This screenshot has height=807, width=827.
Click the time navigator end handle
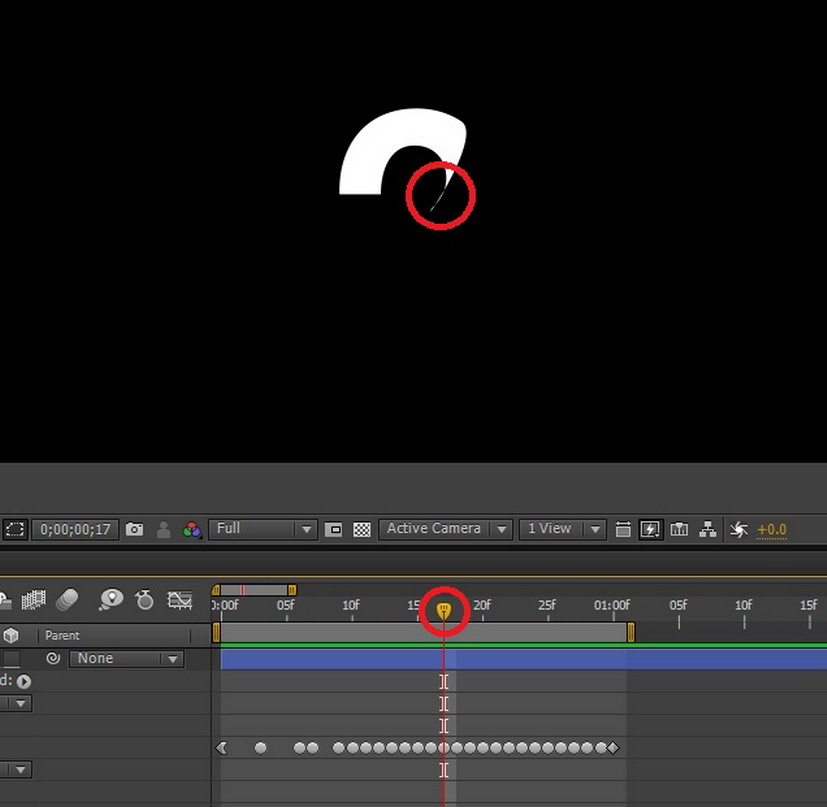(292, 590)
